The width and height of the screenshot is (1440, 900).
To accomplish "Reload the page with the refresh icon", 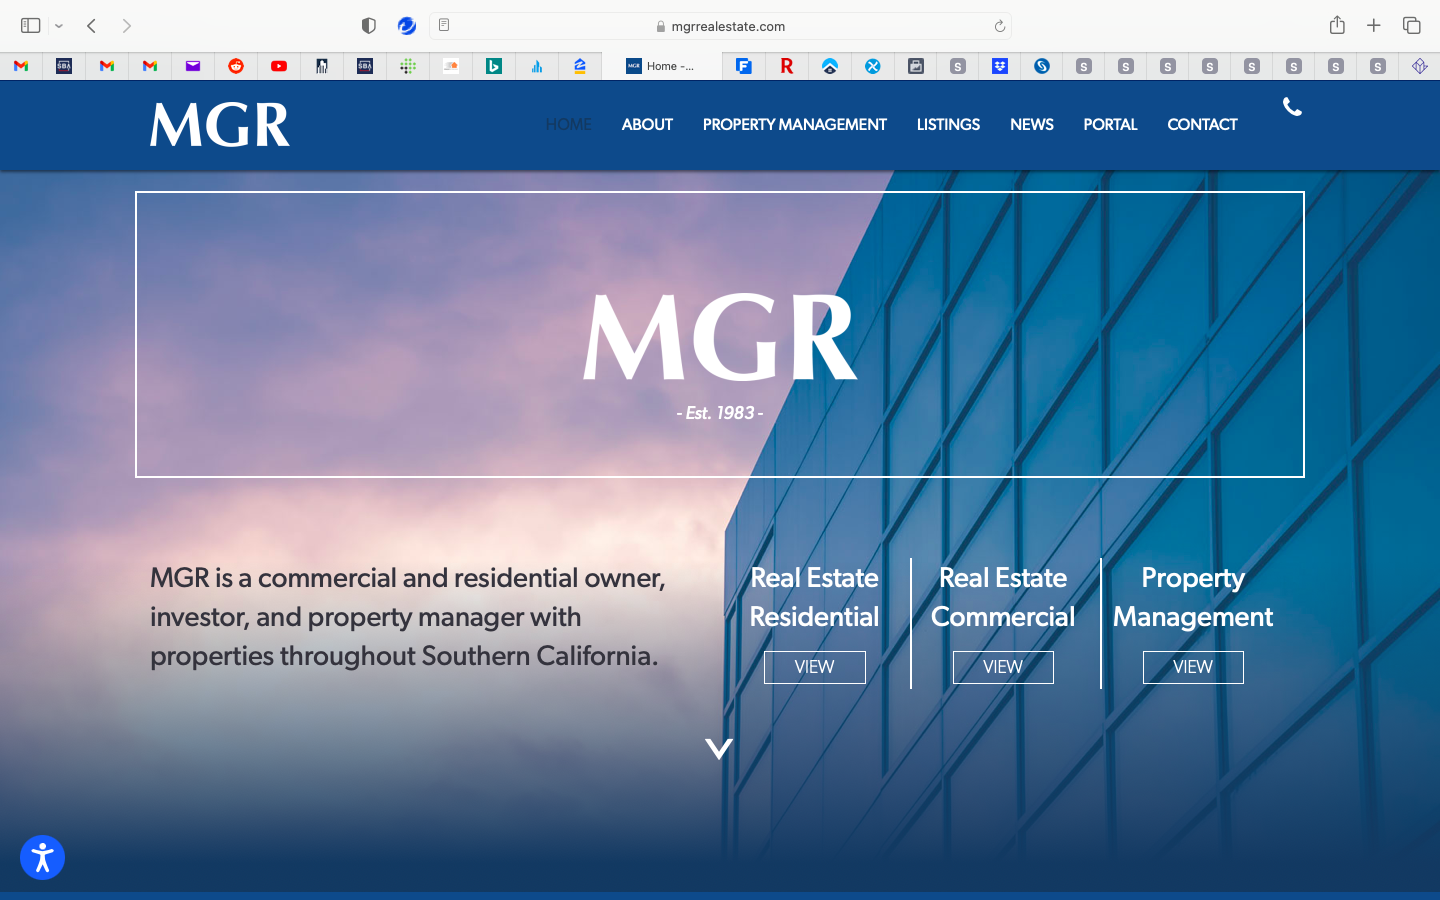I will coord(999,26).
